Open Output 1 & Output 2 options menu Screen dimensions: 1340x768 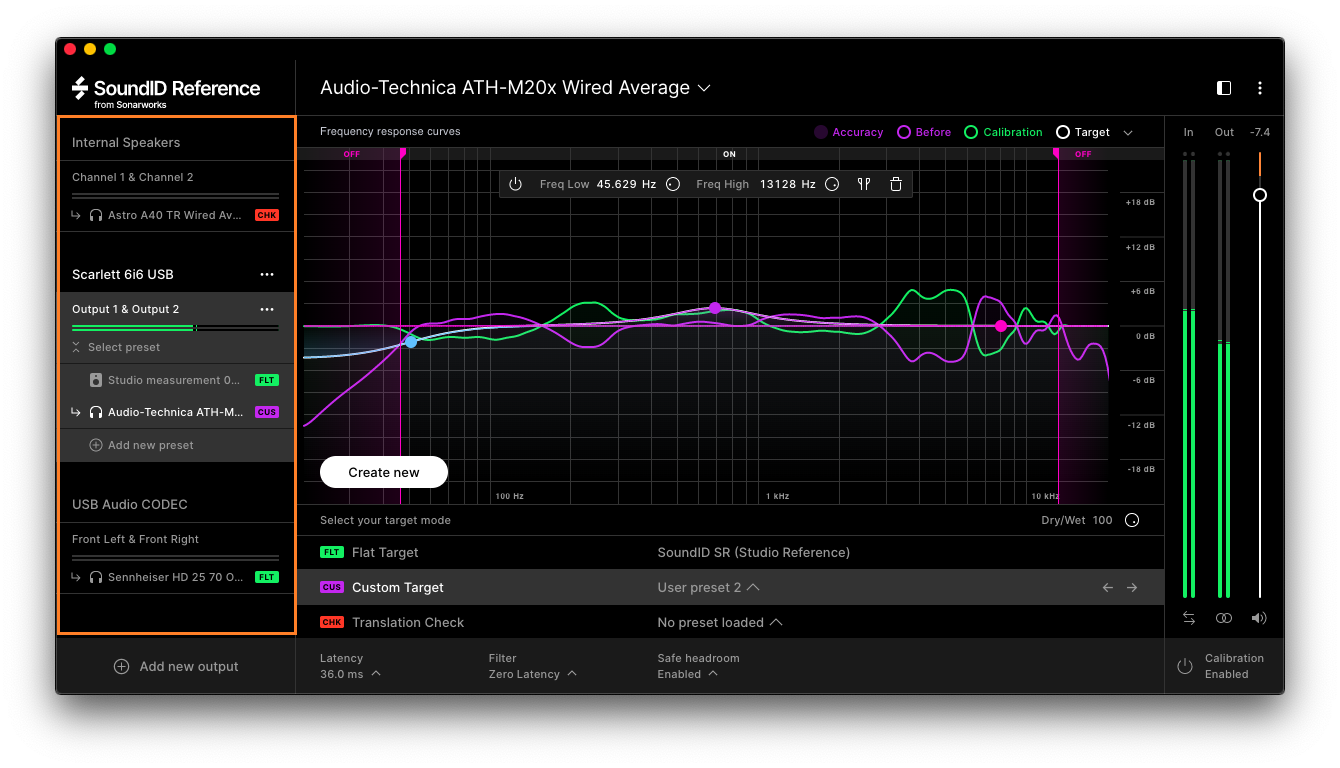coord(267,309)
